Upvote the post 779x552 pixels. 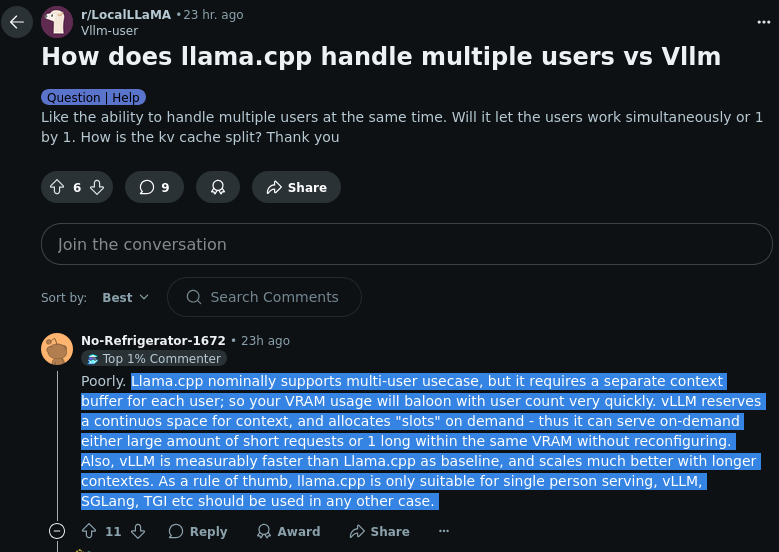(x=57, y=187)
